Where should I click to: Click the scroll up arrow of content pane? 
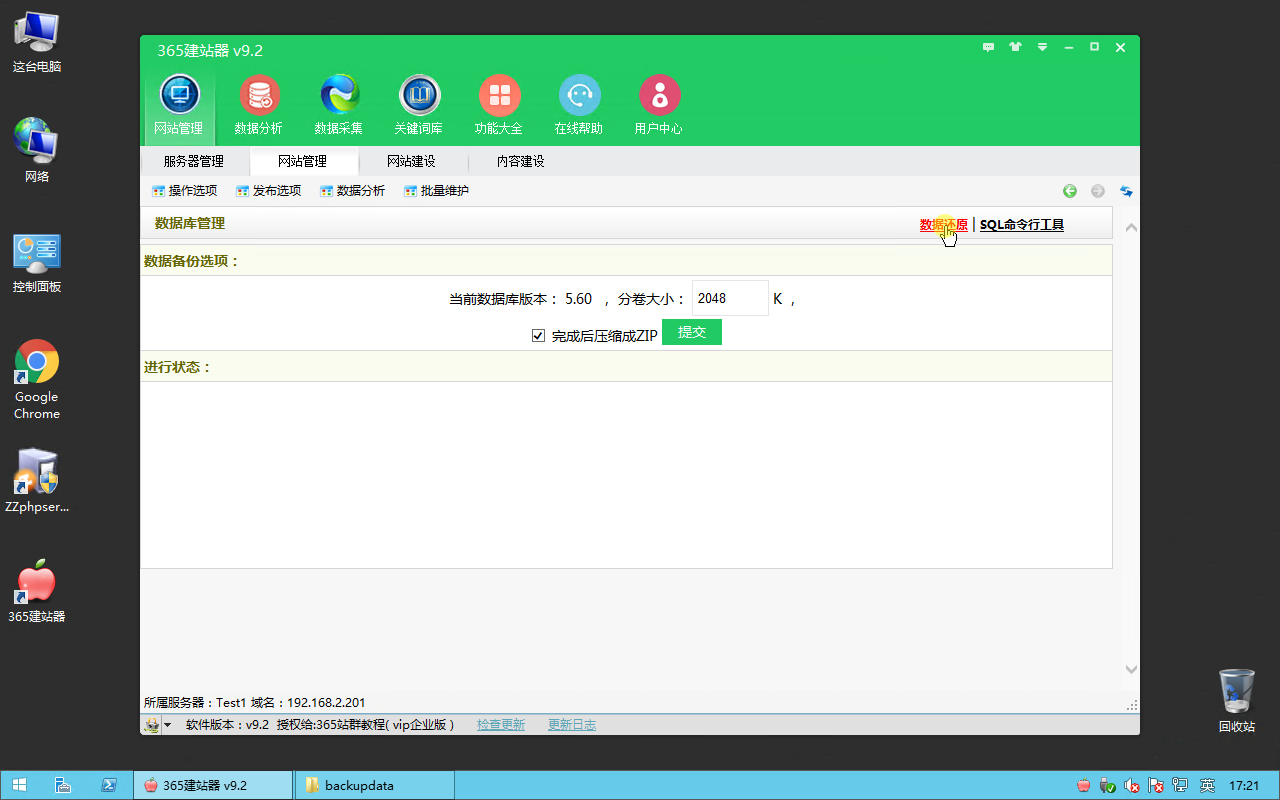pos(1131,228)
